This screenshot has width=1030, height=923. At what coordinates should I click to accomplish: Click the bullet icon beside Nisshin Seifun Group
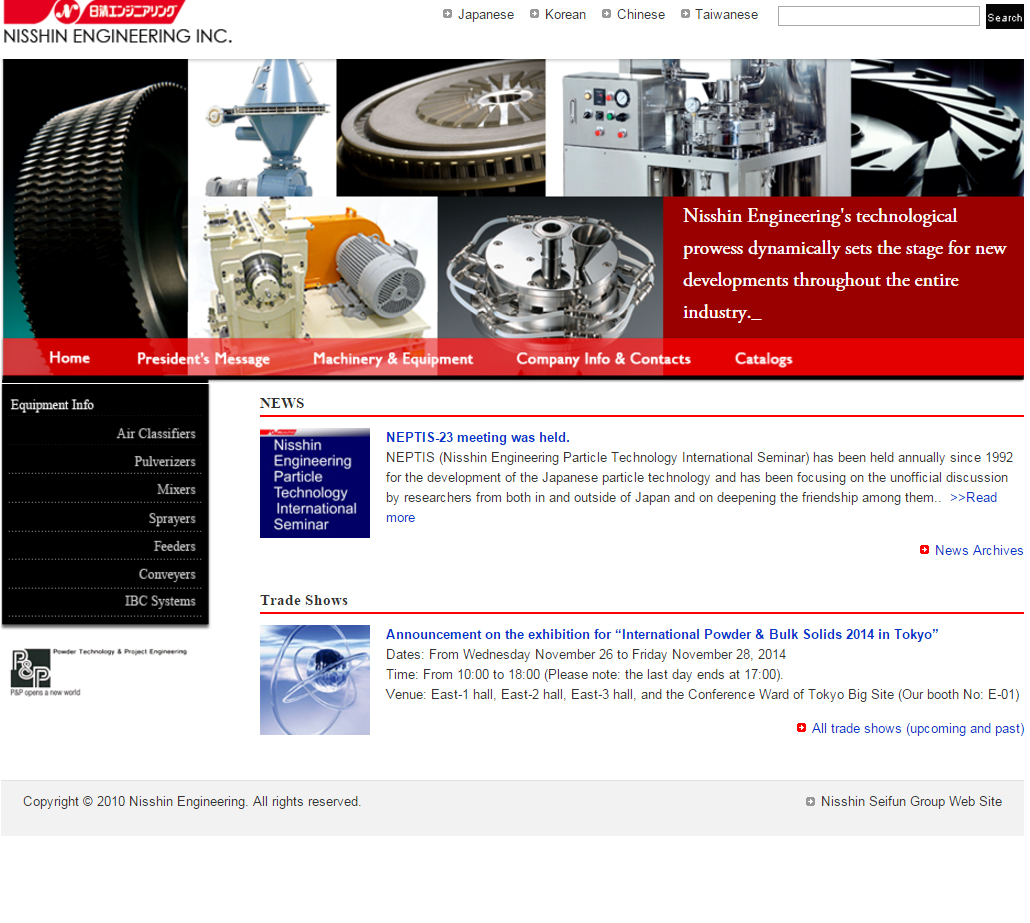(811, 801)
